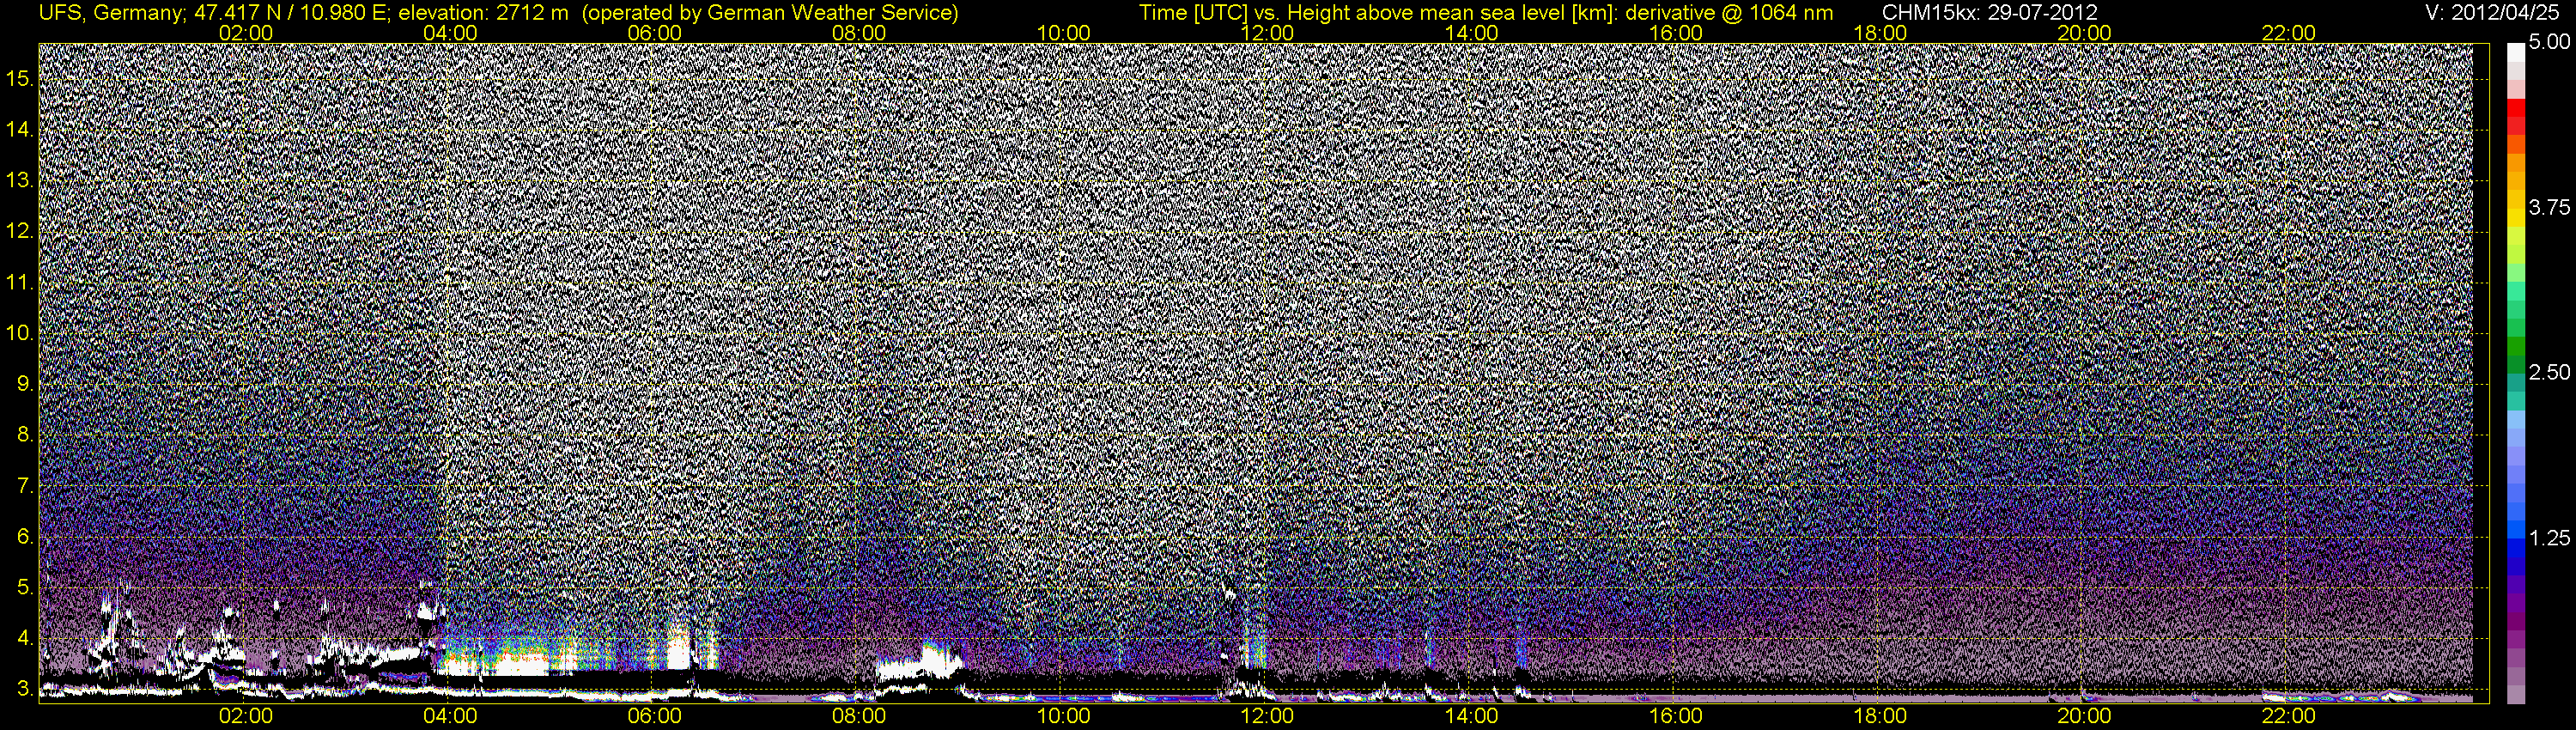
Task: Click the 18:00 label on the top time axis
Action: (1880, 33)
